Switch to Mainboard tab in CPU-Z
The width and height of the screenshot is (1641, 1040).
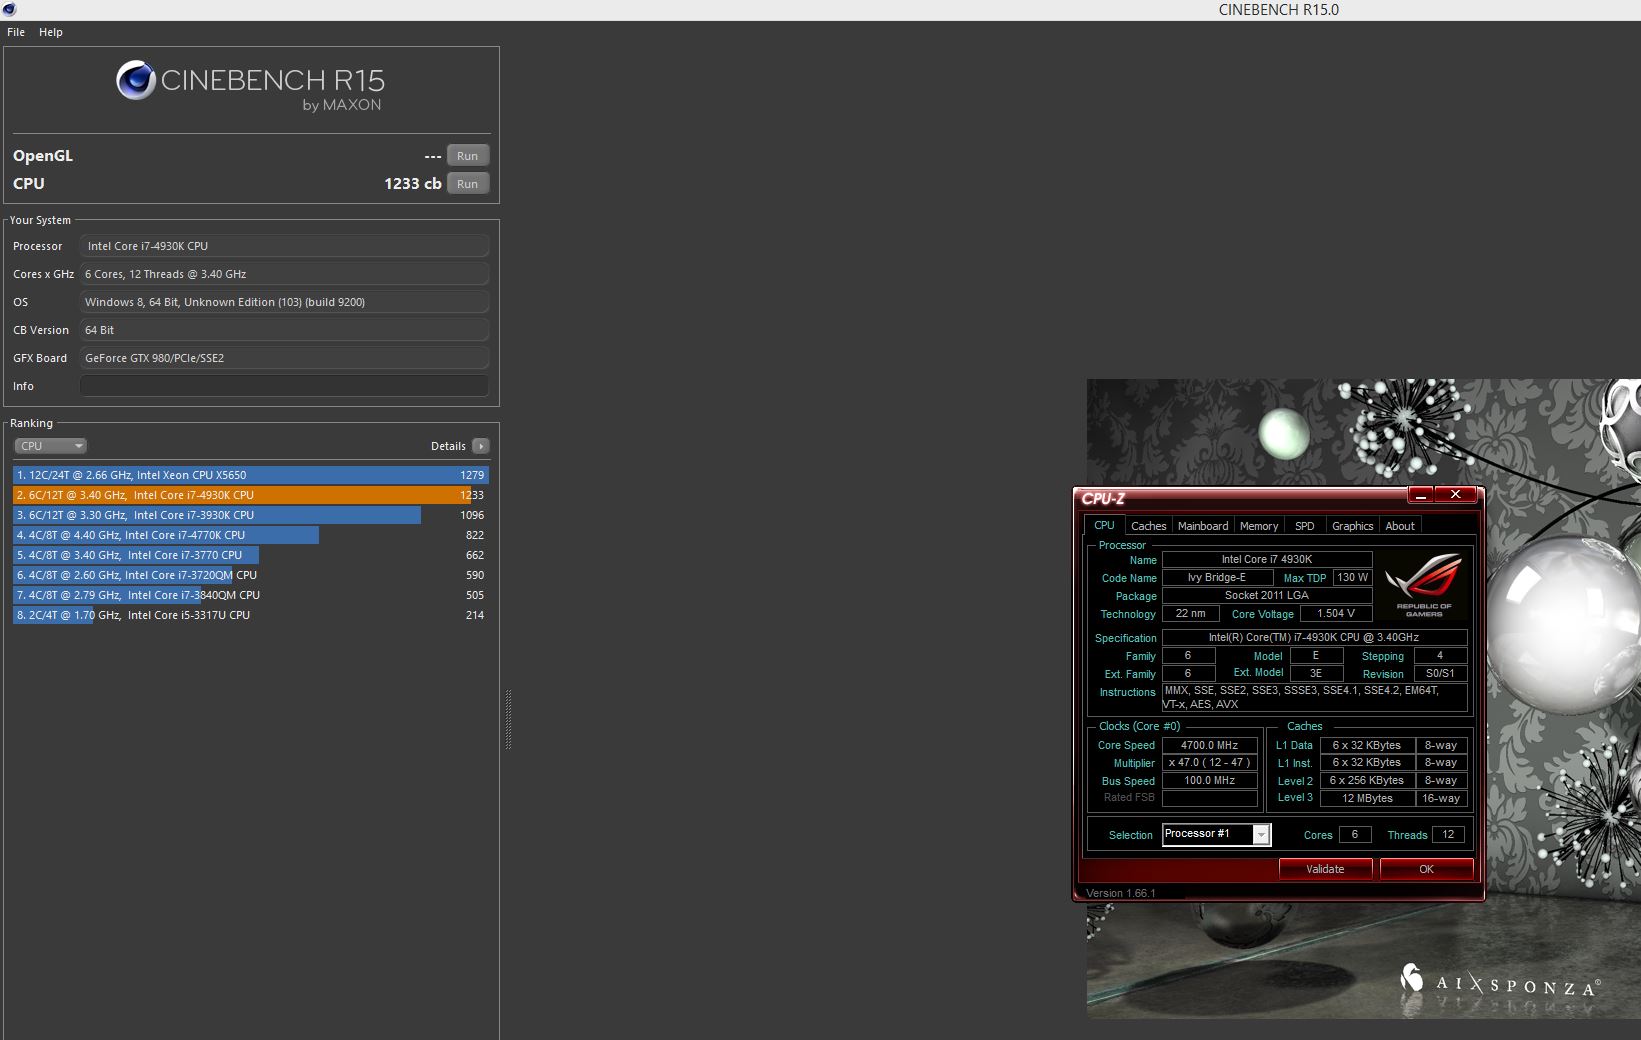point(1203,526)
